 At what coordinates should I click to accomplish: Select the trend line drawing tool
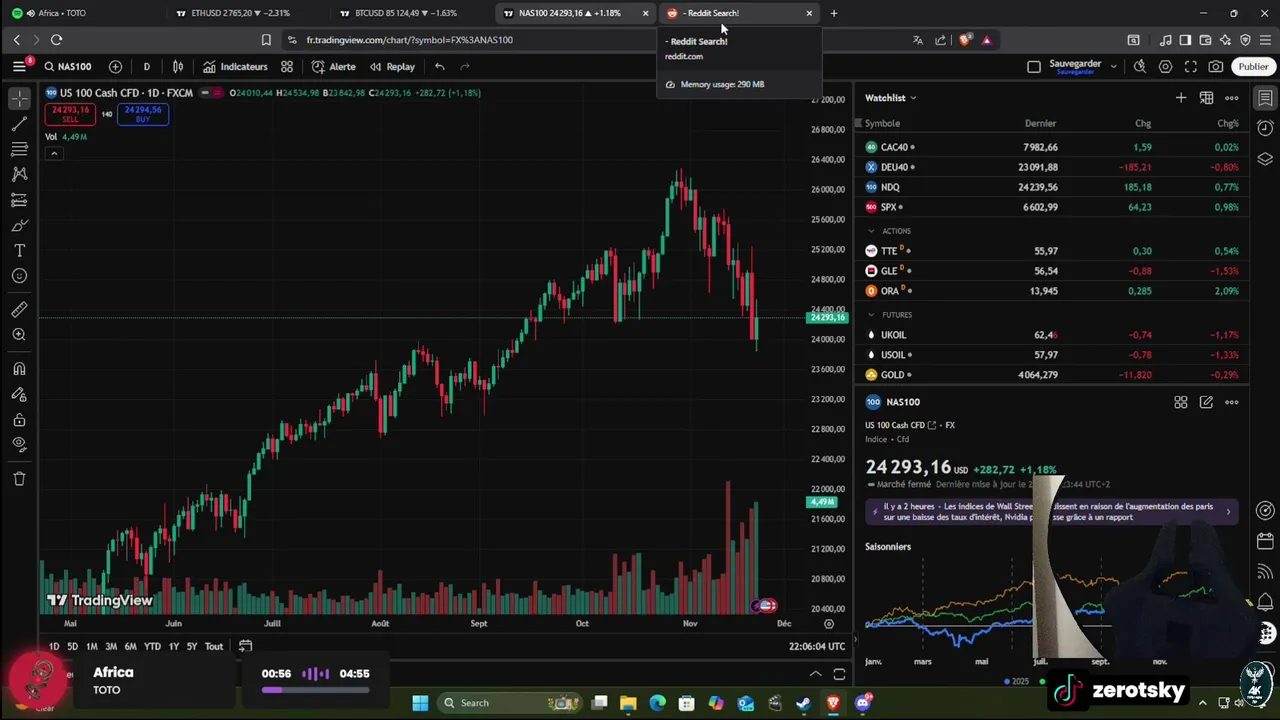[19, 124]
